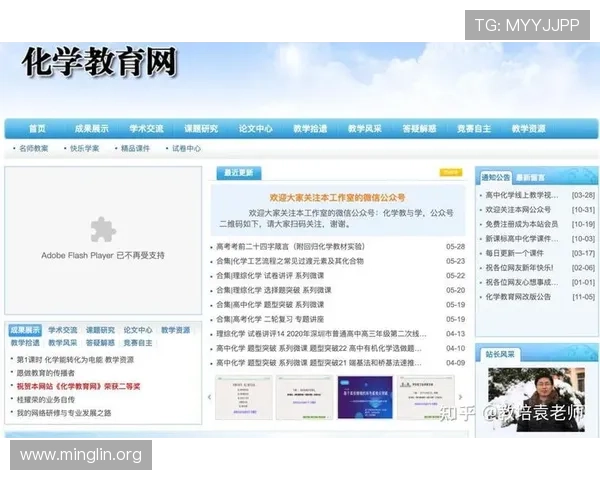Open 竞赛自主 in the top blue navigation bar
Viewport: 600px width, 480px height.
(474, 129)
